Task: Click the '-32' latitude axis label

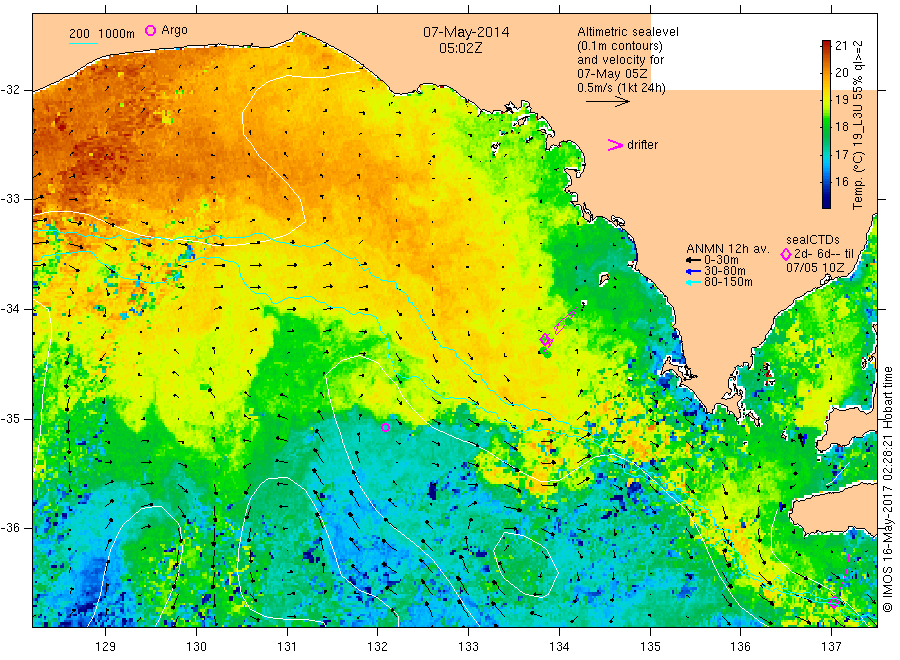Action: pyautogui.click(x=11, y=90)
